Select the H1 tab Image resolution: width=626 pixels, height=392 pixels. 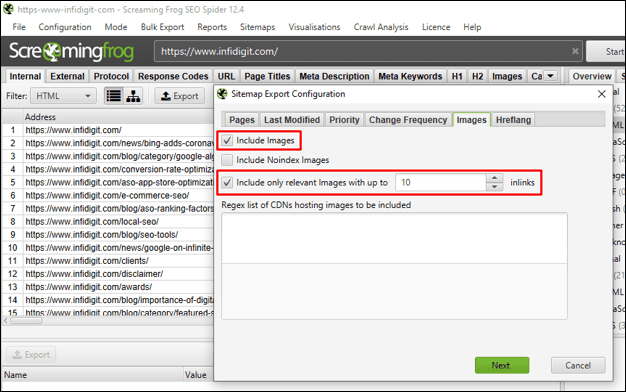tap(457, 76)
